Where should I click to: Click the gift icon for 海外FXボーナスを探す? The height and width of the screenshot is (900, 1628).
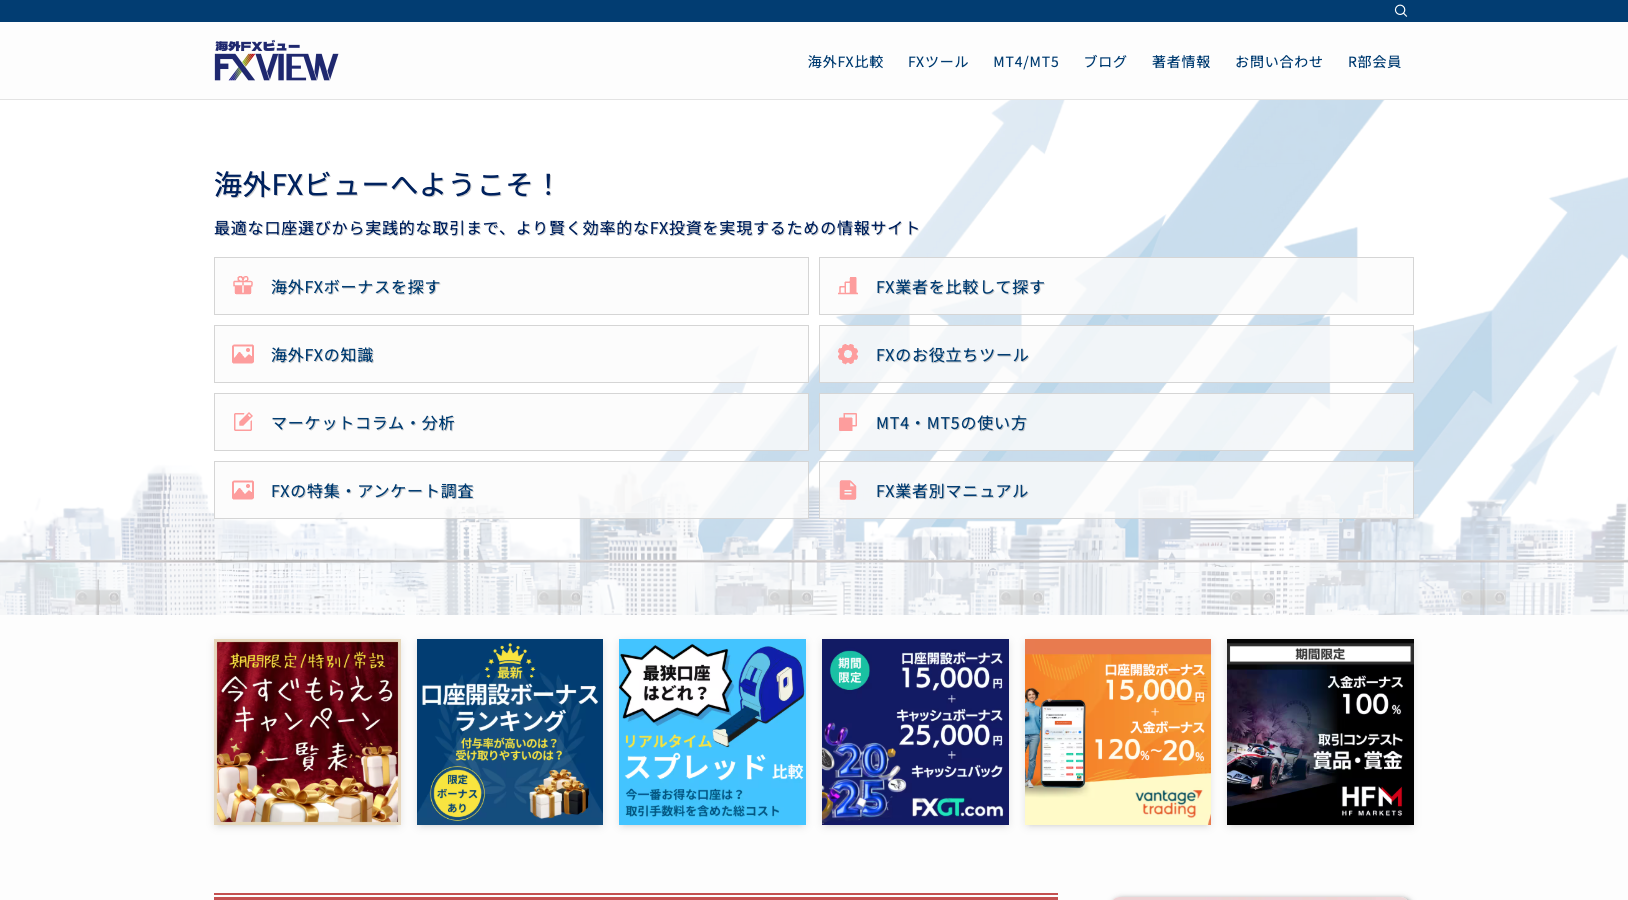pyautogui.click(x=243, y=286)
